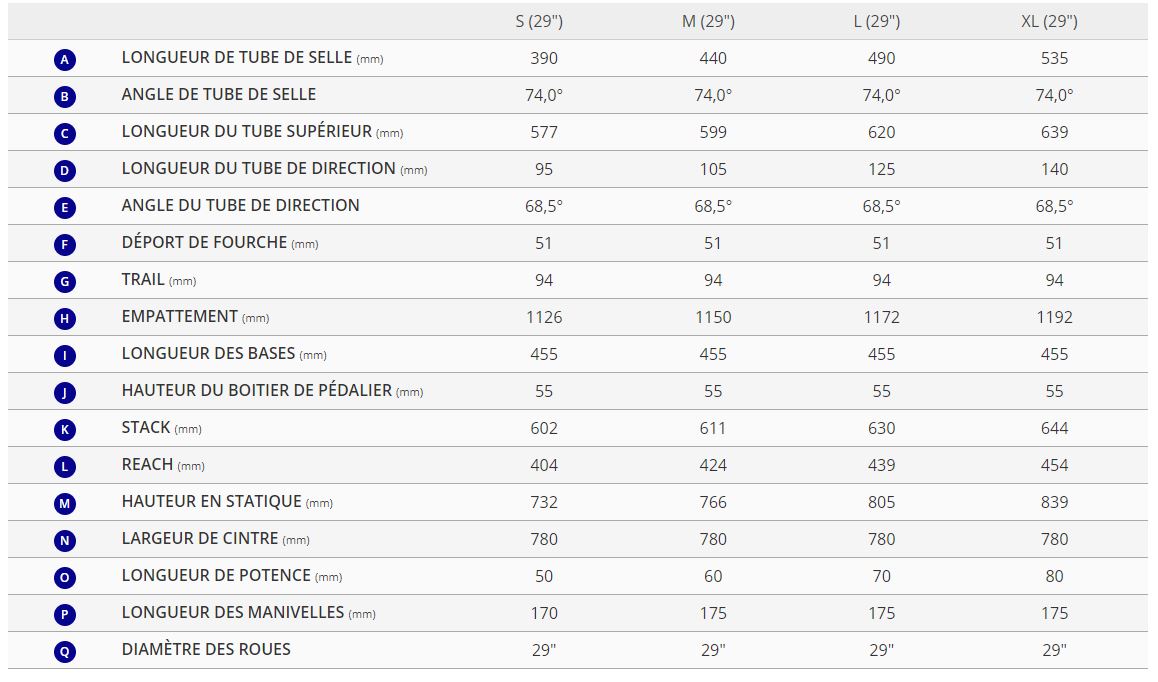1158x682 pixels.
Task: Click the P badge for crank length
Action: pos(65,615)
